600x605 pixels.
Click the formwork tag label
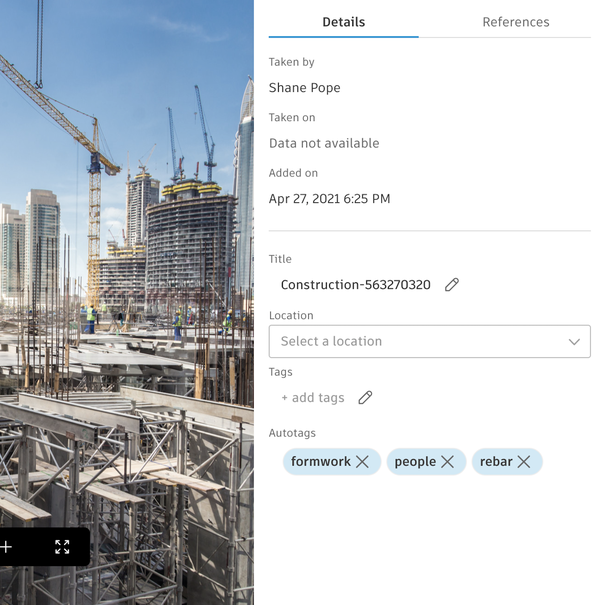tap(321, 461)
